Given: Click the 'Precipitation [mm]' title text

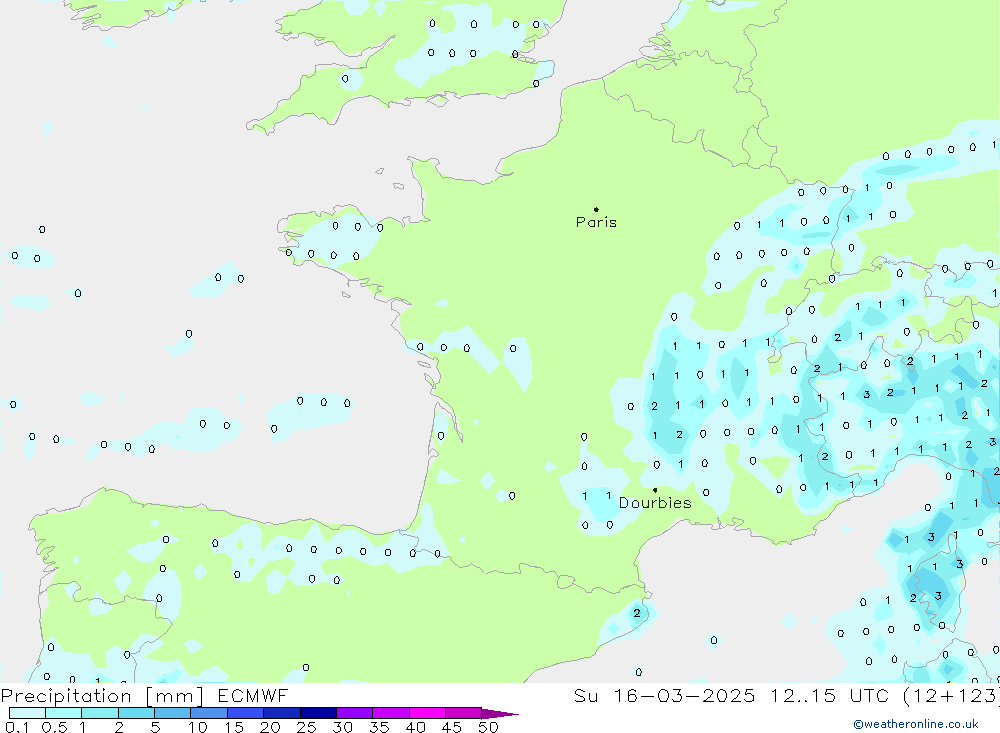Looking at the screenshot, I should click(102, 695).
